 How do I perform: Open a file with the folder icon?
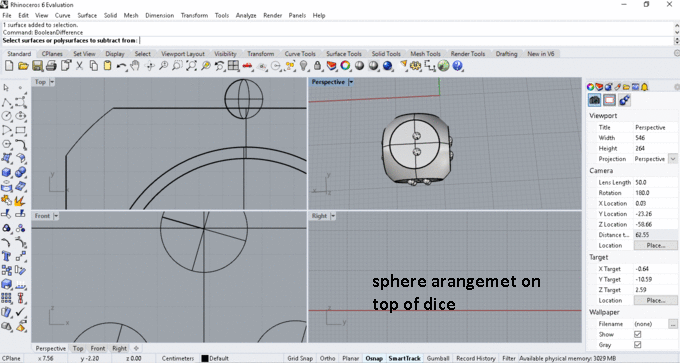[23, 66]
